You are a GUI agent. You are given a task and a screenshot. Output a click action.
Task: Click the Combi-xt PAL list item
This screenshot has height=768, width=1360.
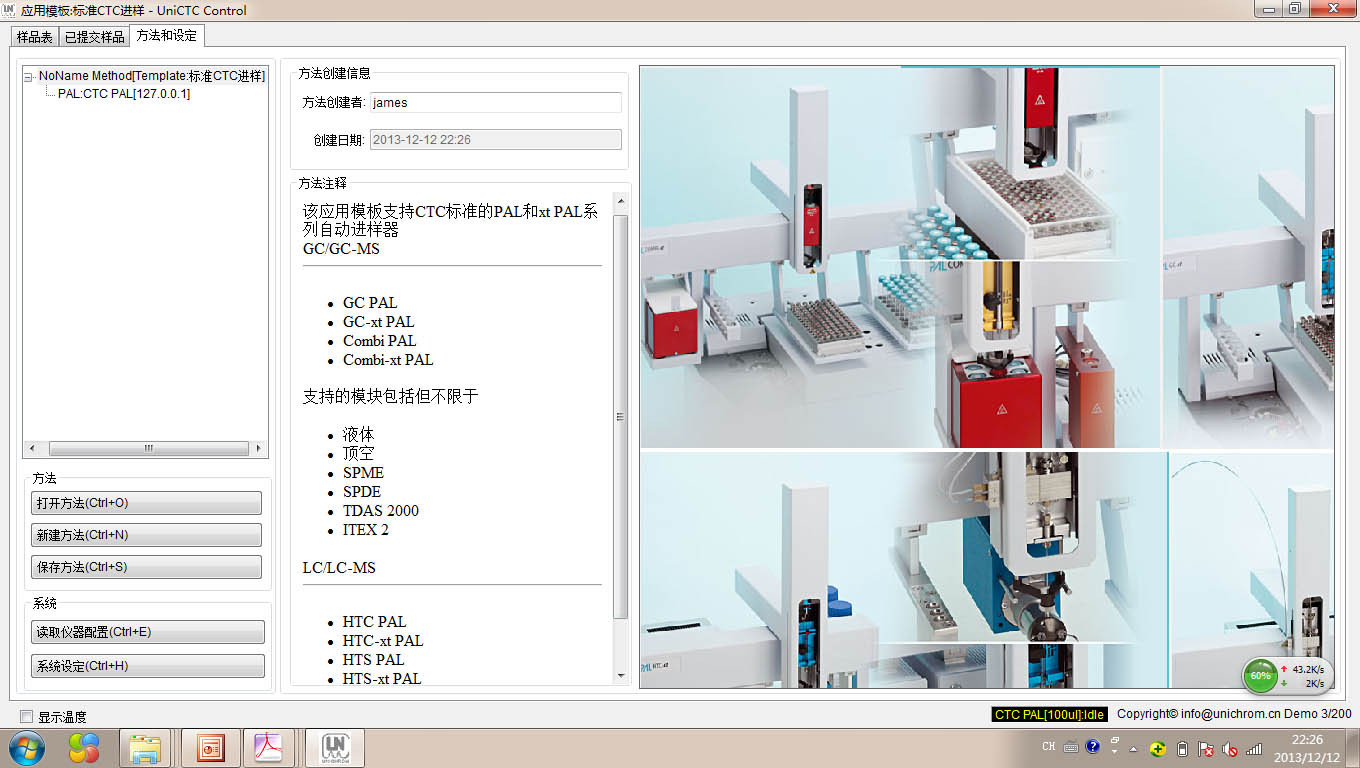coord(388,359)
